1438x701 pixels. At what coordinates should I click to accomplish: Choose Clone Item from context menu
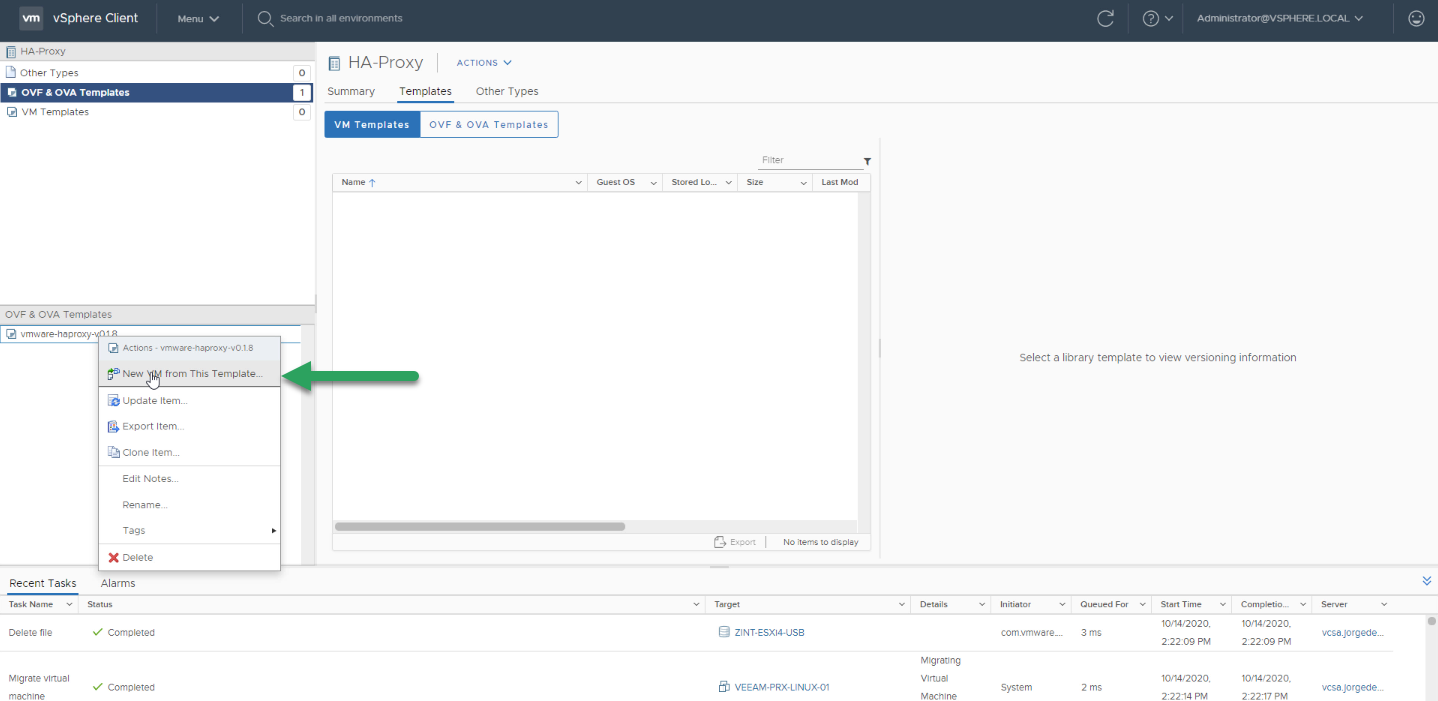pos(189,452)
